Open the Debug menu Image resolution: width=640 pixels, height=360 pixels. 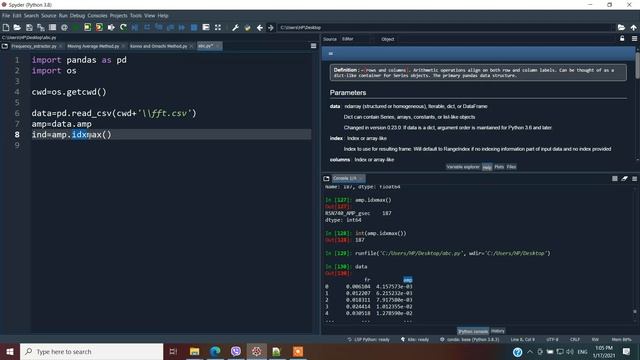[x=77, y=16]
